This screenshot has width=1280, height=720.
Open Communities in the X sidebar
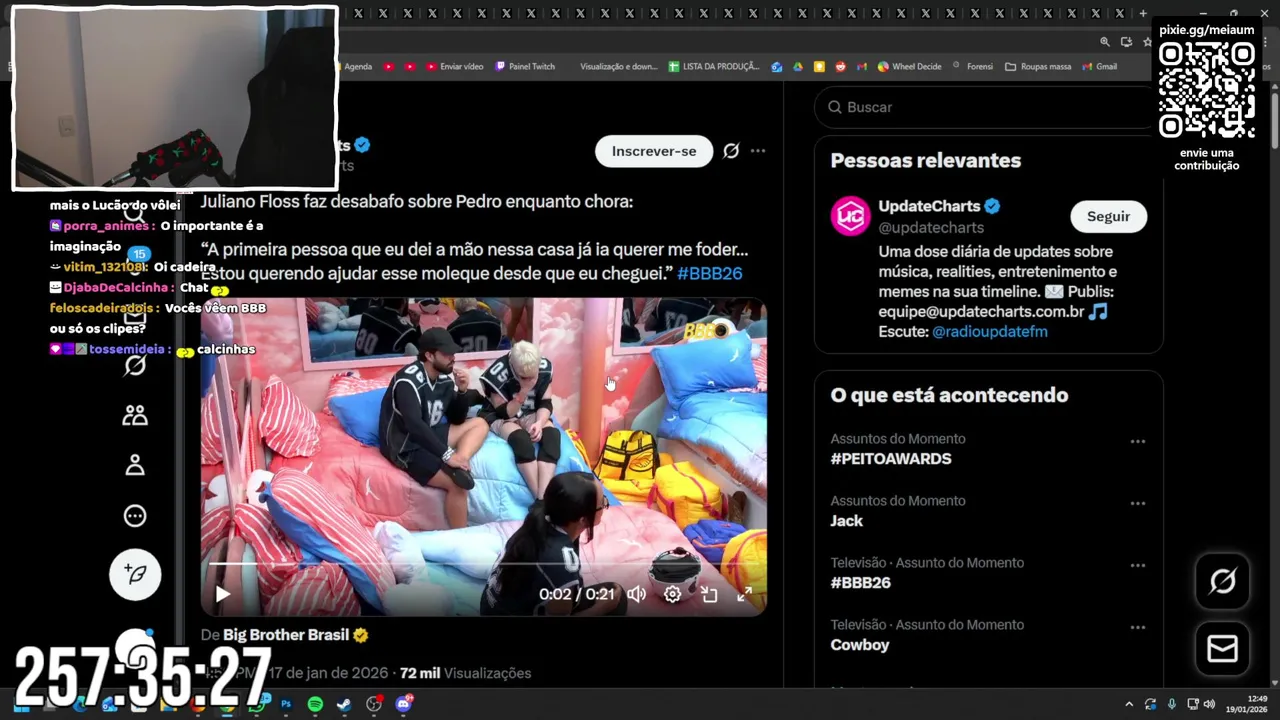[x=135, y=415]
